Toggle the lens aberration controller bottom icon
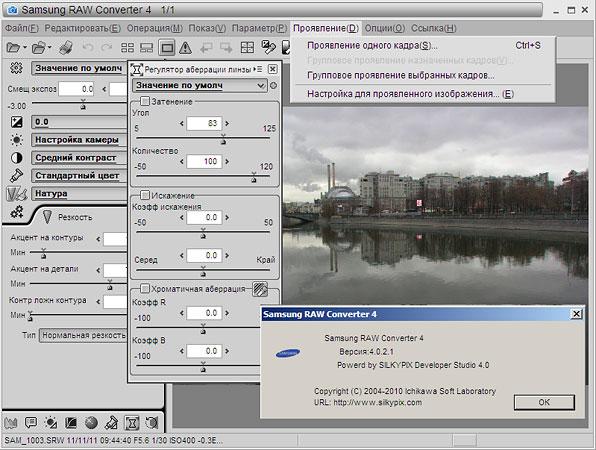596x450 pixels. click(132, 423)
